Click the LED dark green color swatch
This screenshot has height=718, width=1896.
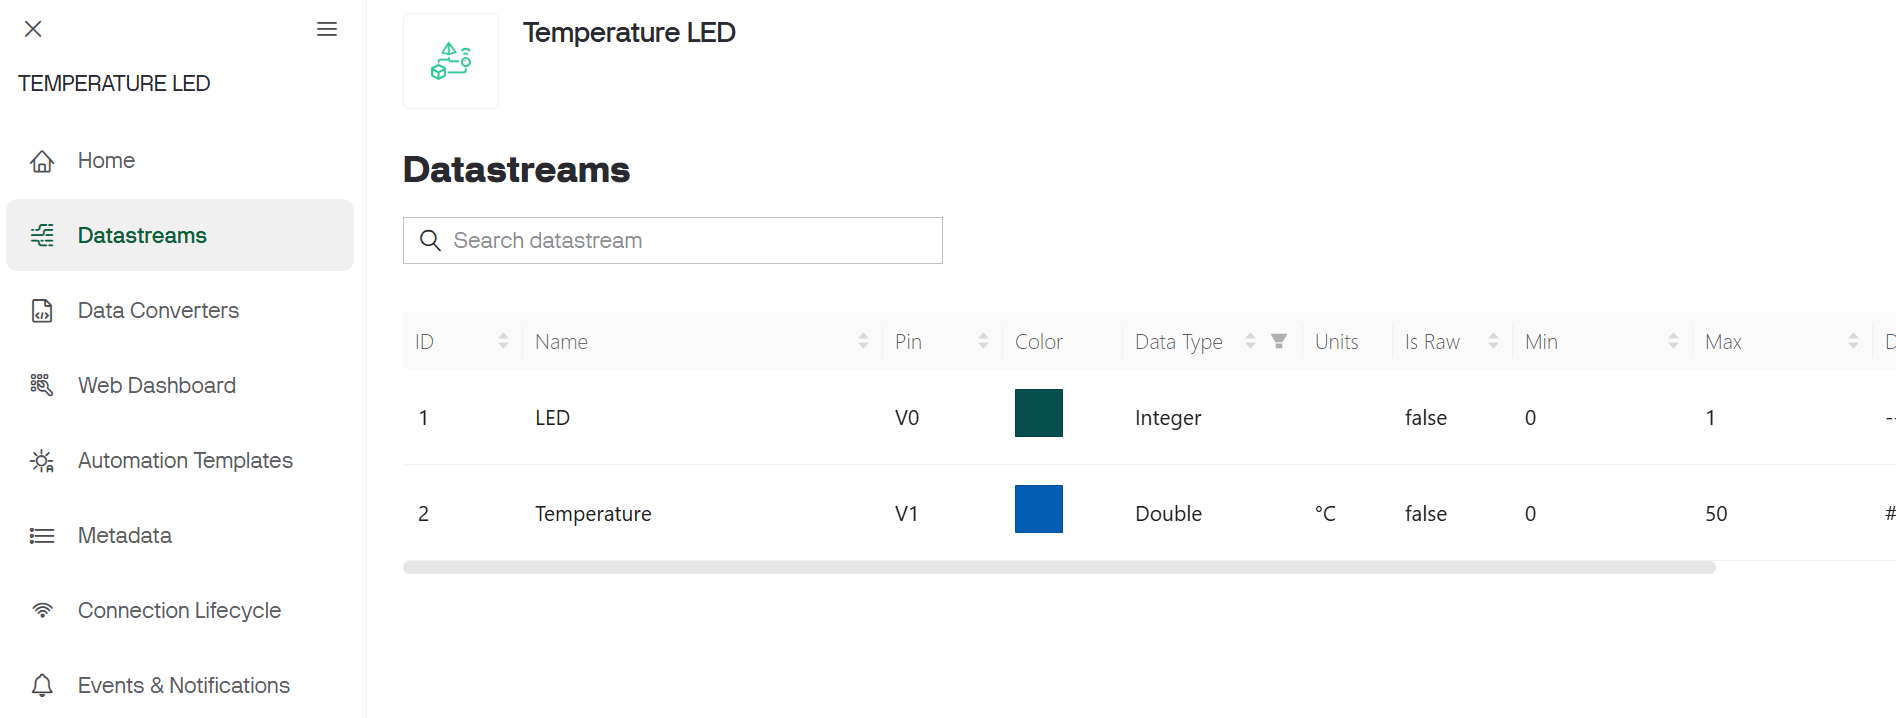1038,413
